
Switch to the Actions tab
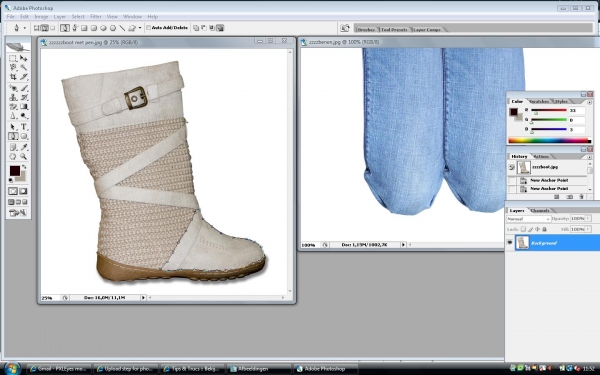pos(541,157)
